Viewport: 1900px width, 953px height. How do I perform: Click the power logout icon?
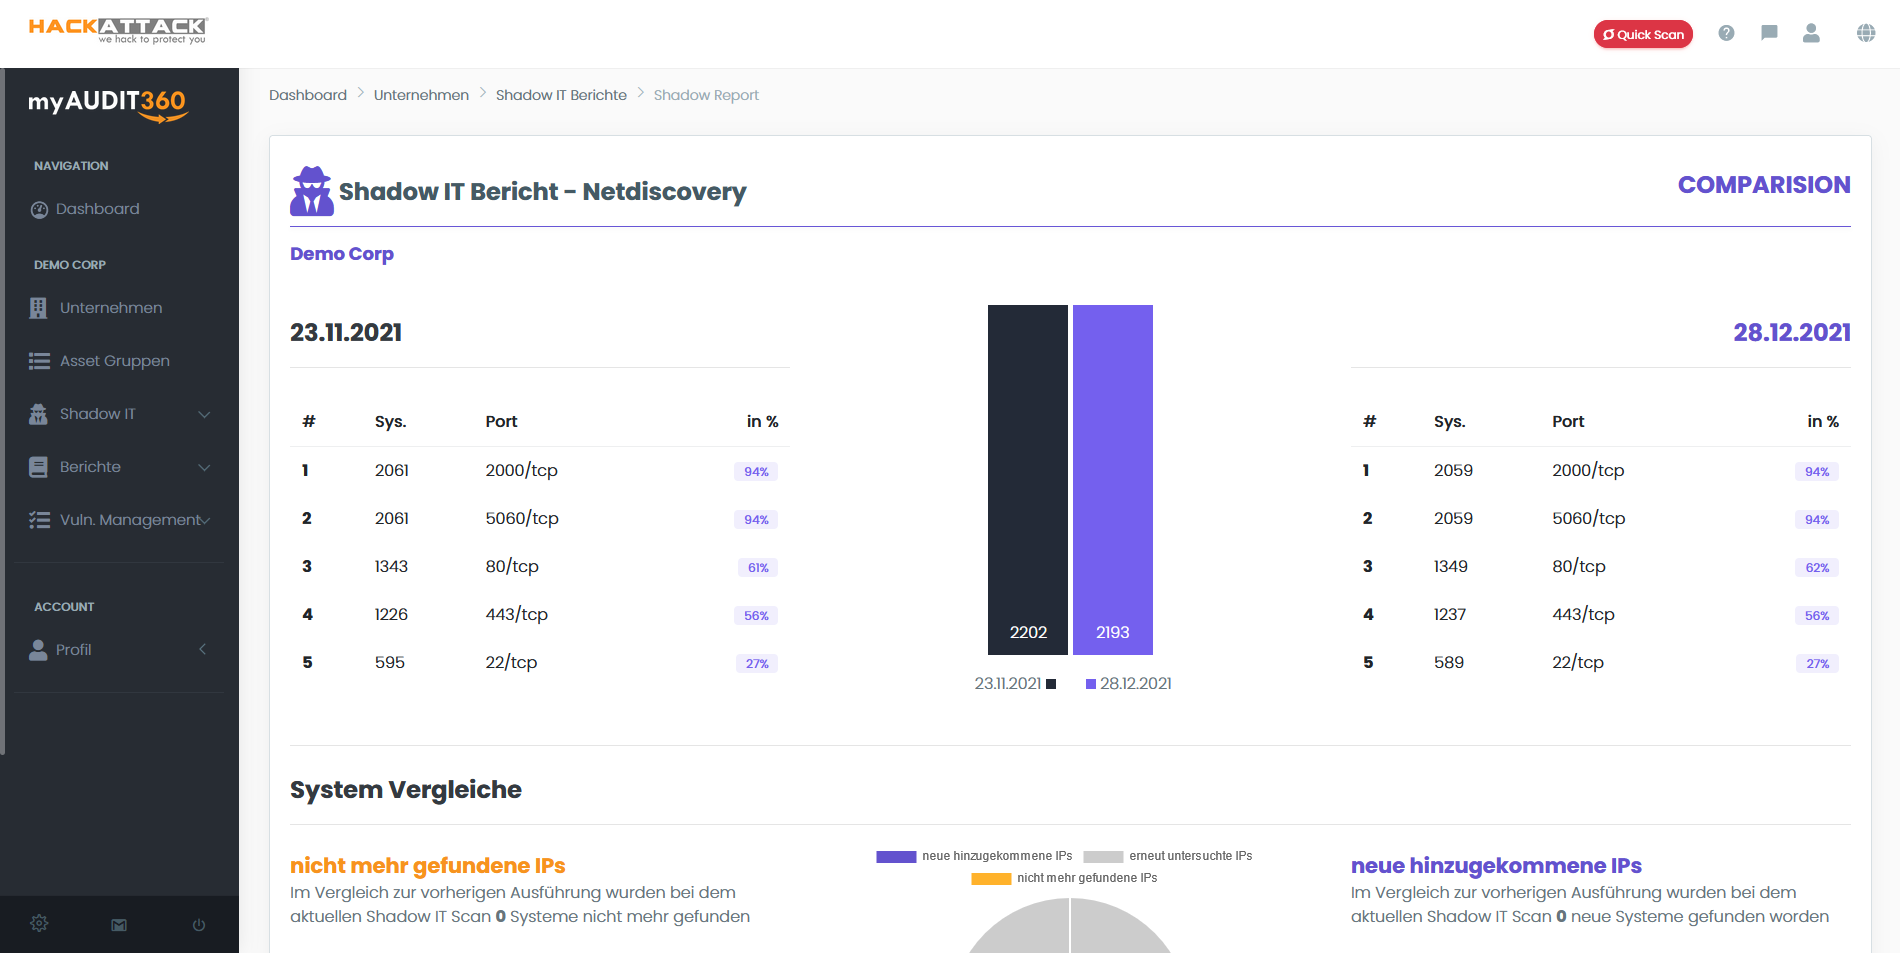coord(199,925)
